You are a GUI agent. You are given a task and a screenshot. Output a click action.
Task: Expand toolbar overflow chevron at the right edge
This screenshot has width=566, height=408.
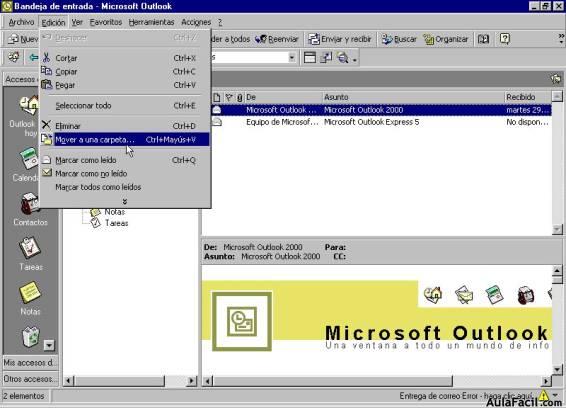click(x=561, y=39)
